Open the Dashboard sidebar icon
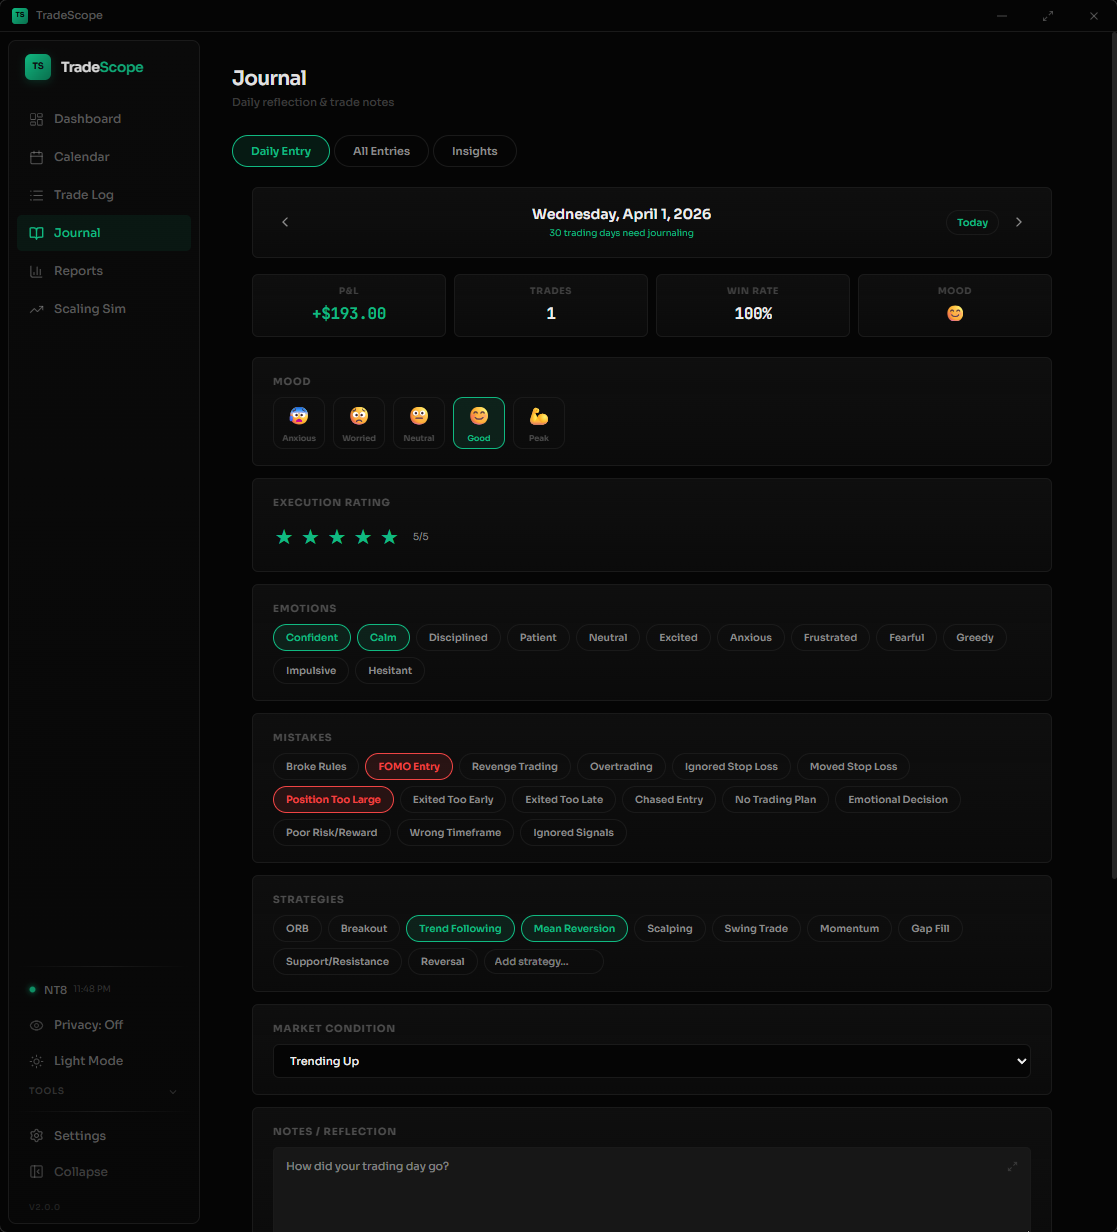This screenshot has height=1232, width=1117. (36, 118)
